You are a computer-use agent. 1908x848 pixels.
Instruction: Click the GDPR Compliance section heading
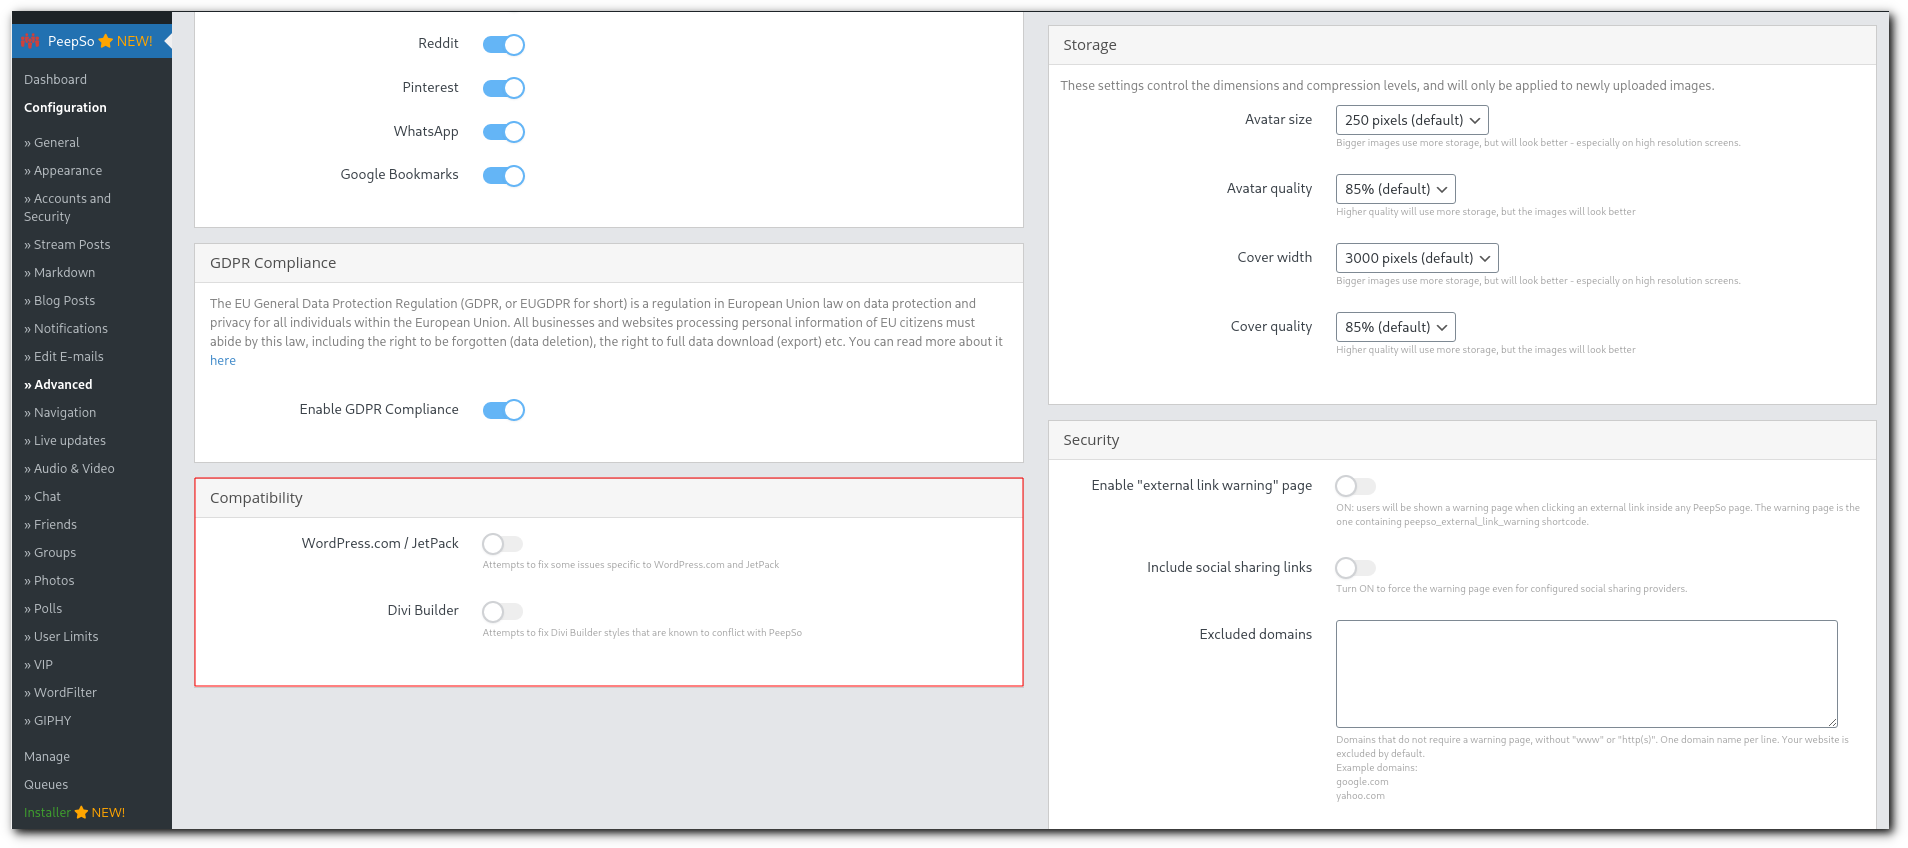click(x=273, y=263)
